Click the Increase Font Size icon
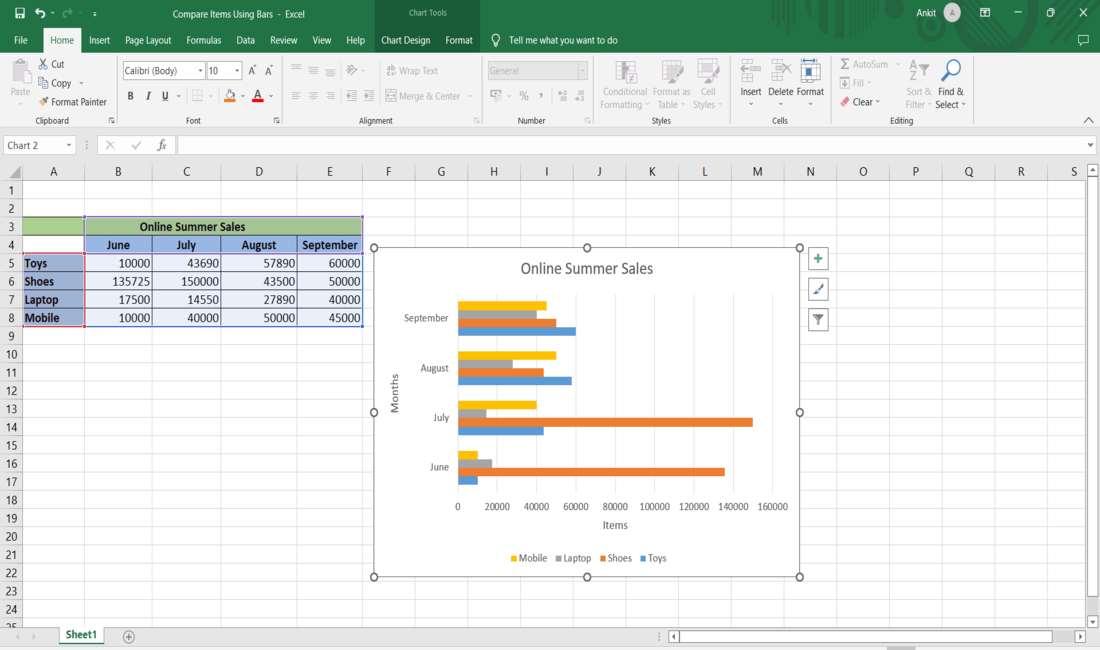This screenshot has width=1100, height=650. point(252,71)
